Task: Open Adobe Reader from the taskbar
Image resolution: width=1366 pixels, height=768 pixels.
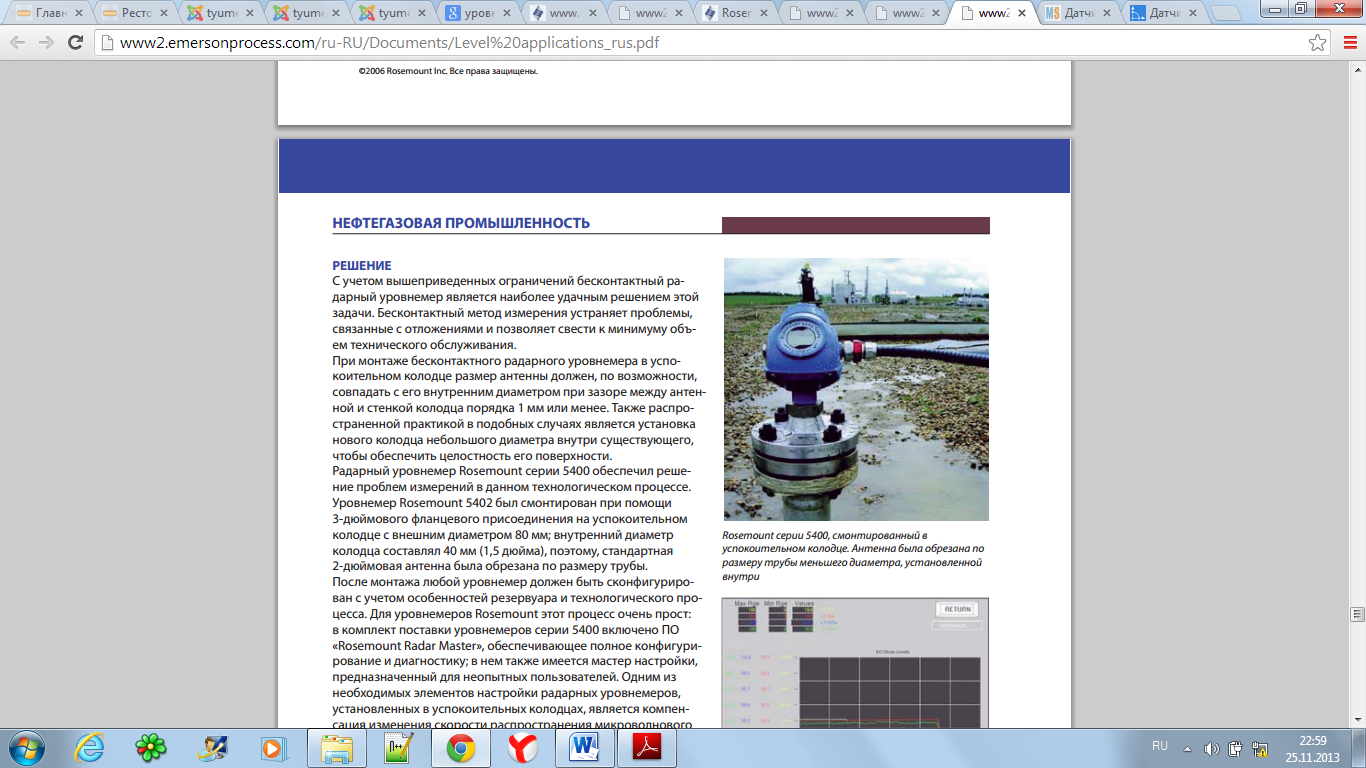Action: coord(647,747)
